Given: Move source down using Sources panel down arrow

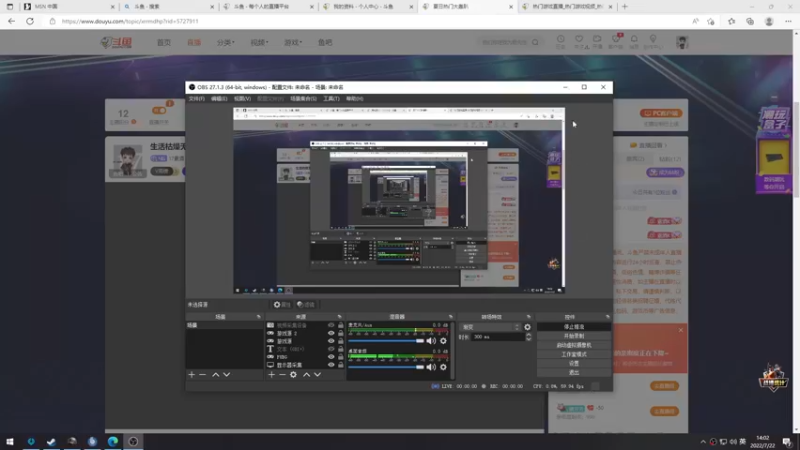Looking at the screenshot, I should tap(317, 374).
